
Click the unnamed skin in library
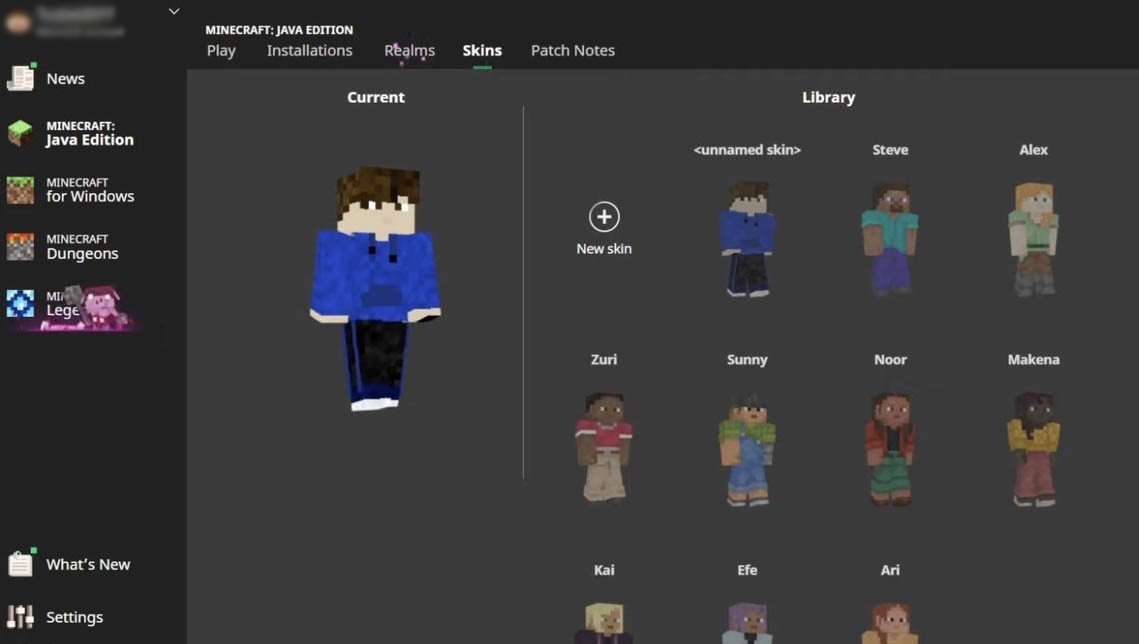(747, 239)
